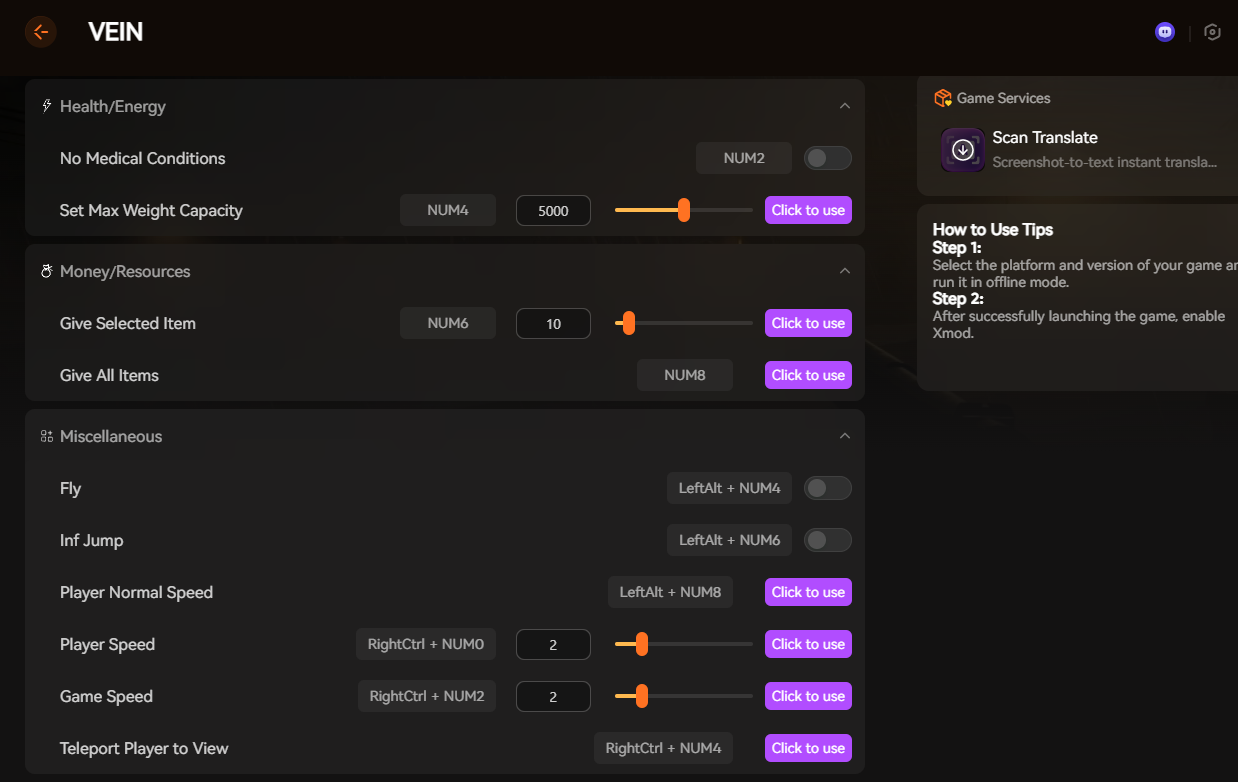
Task: Collapse the Money/Resources section chevron
Action: click(844, 271)
